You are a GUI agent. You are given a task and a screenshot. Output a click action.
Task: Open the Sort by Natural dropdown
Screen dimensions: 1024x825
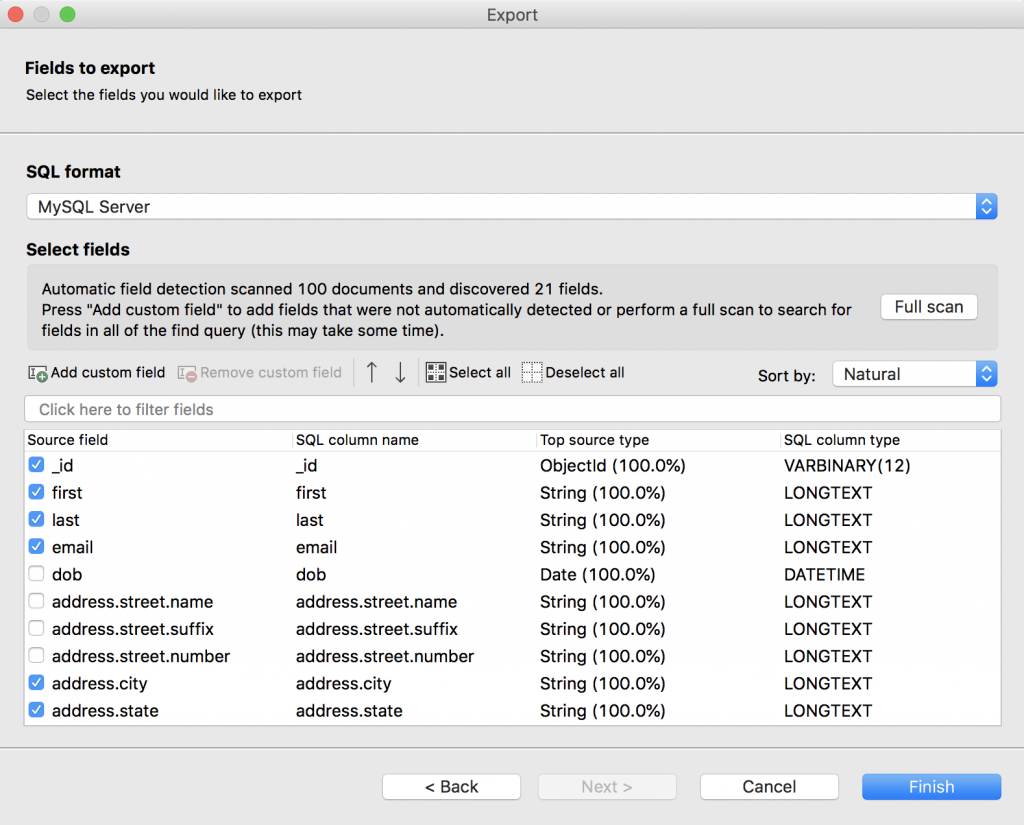[x=915, y=374]
